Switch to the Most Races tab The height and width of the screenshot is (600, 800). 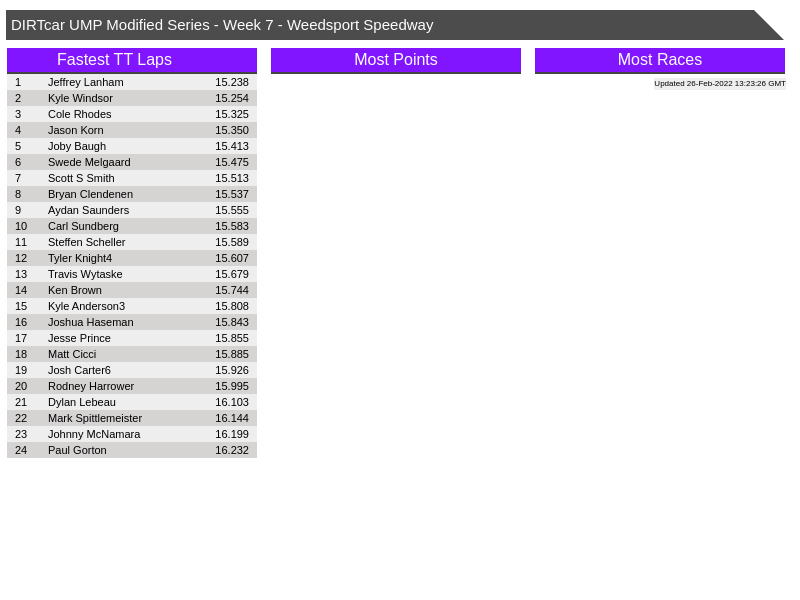(659, 60)
